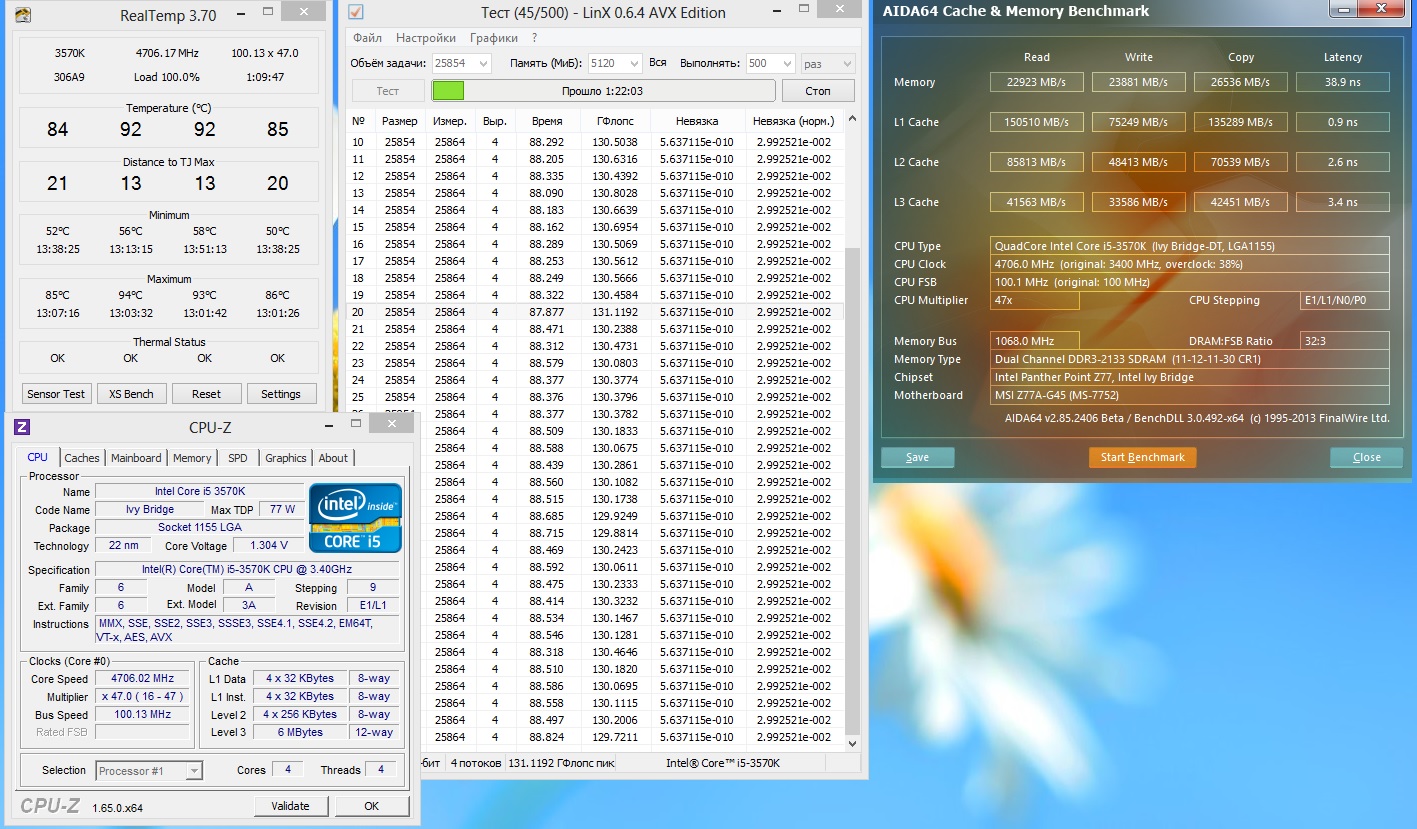Expand the Processor #1 selection dropdown
The height and width of the screenshot is (829, 1417).
194,771
